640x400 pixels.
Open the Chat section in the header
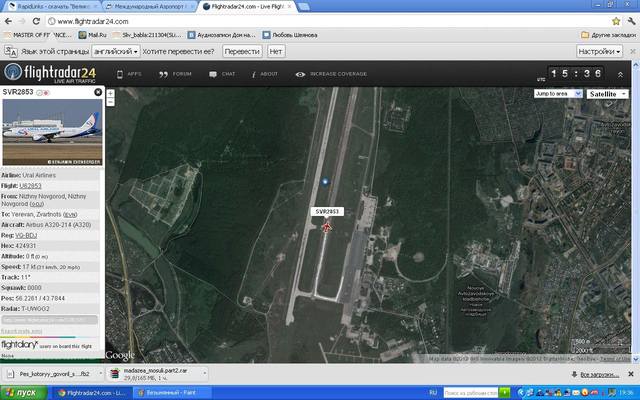coord(222,74)
